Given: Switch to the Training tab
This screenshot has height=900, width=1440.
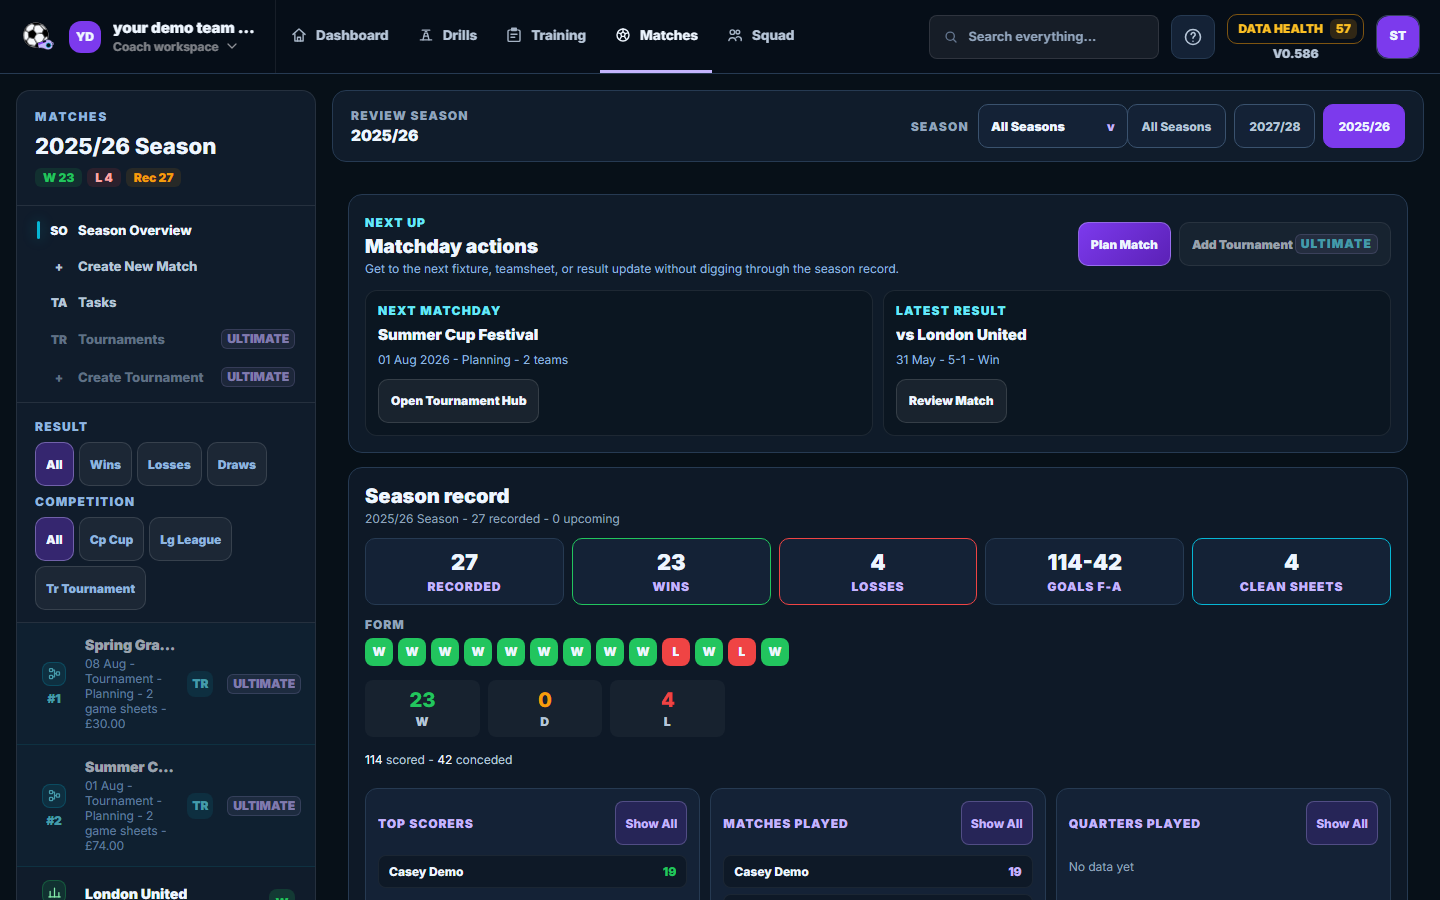Looking at the screenshot, I should point(546,35).
